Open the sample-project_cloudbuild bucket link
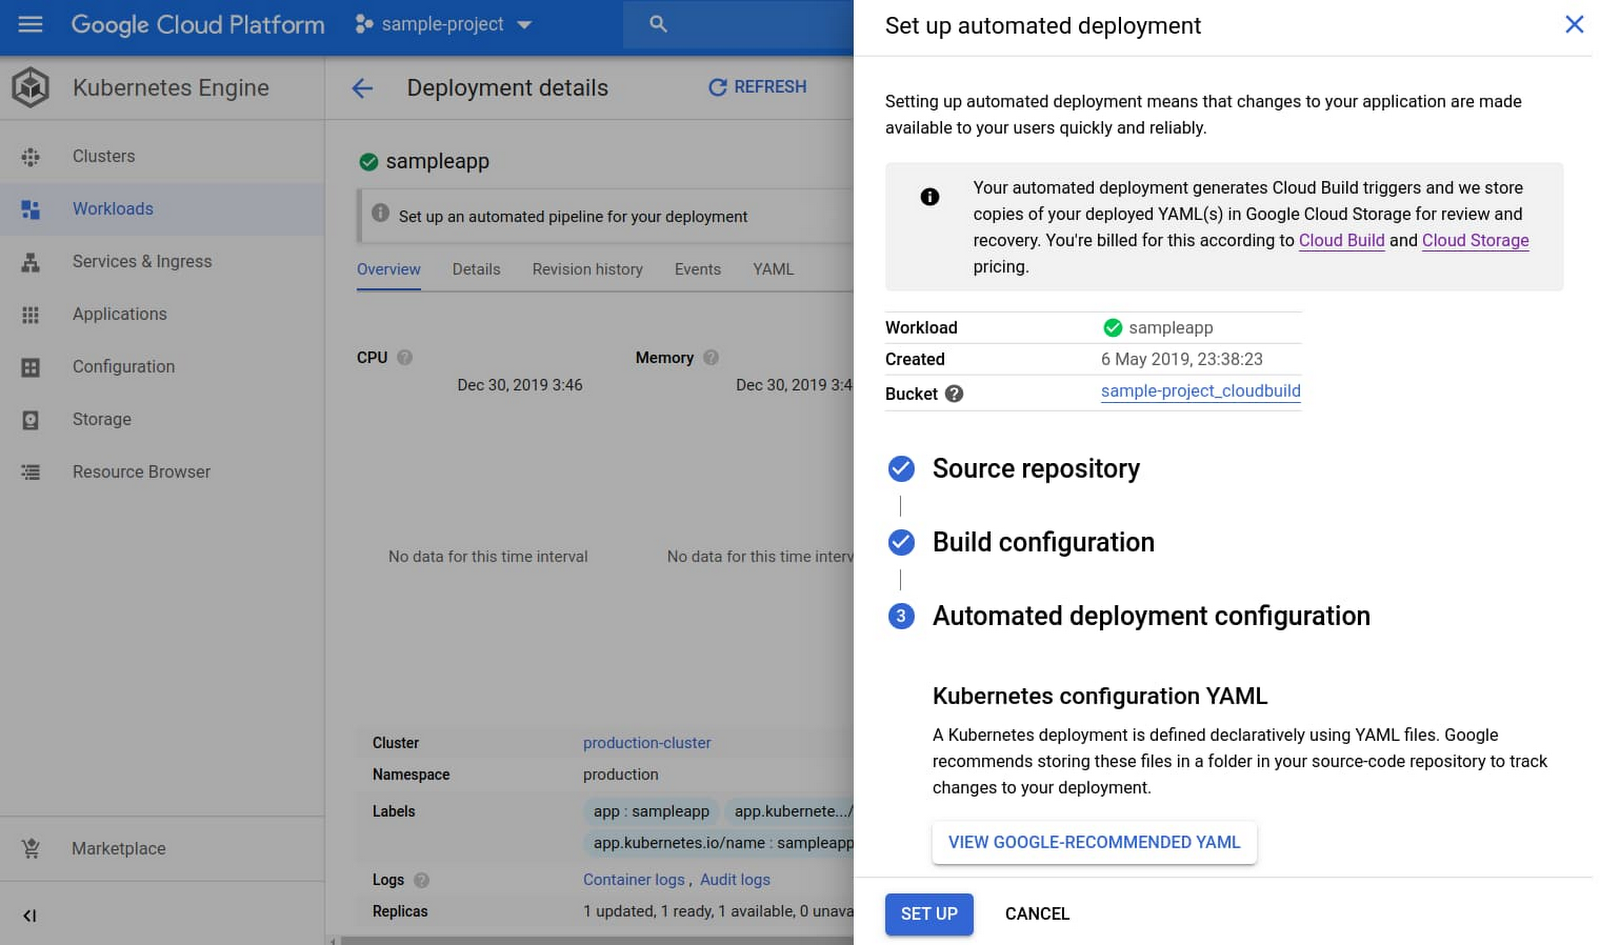 (1200, 391)
